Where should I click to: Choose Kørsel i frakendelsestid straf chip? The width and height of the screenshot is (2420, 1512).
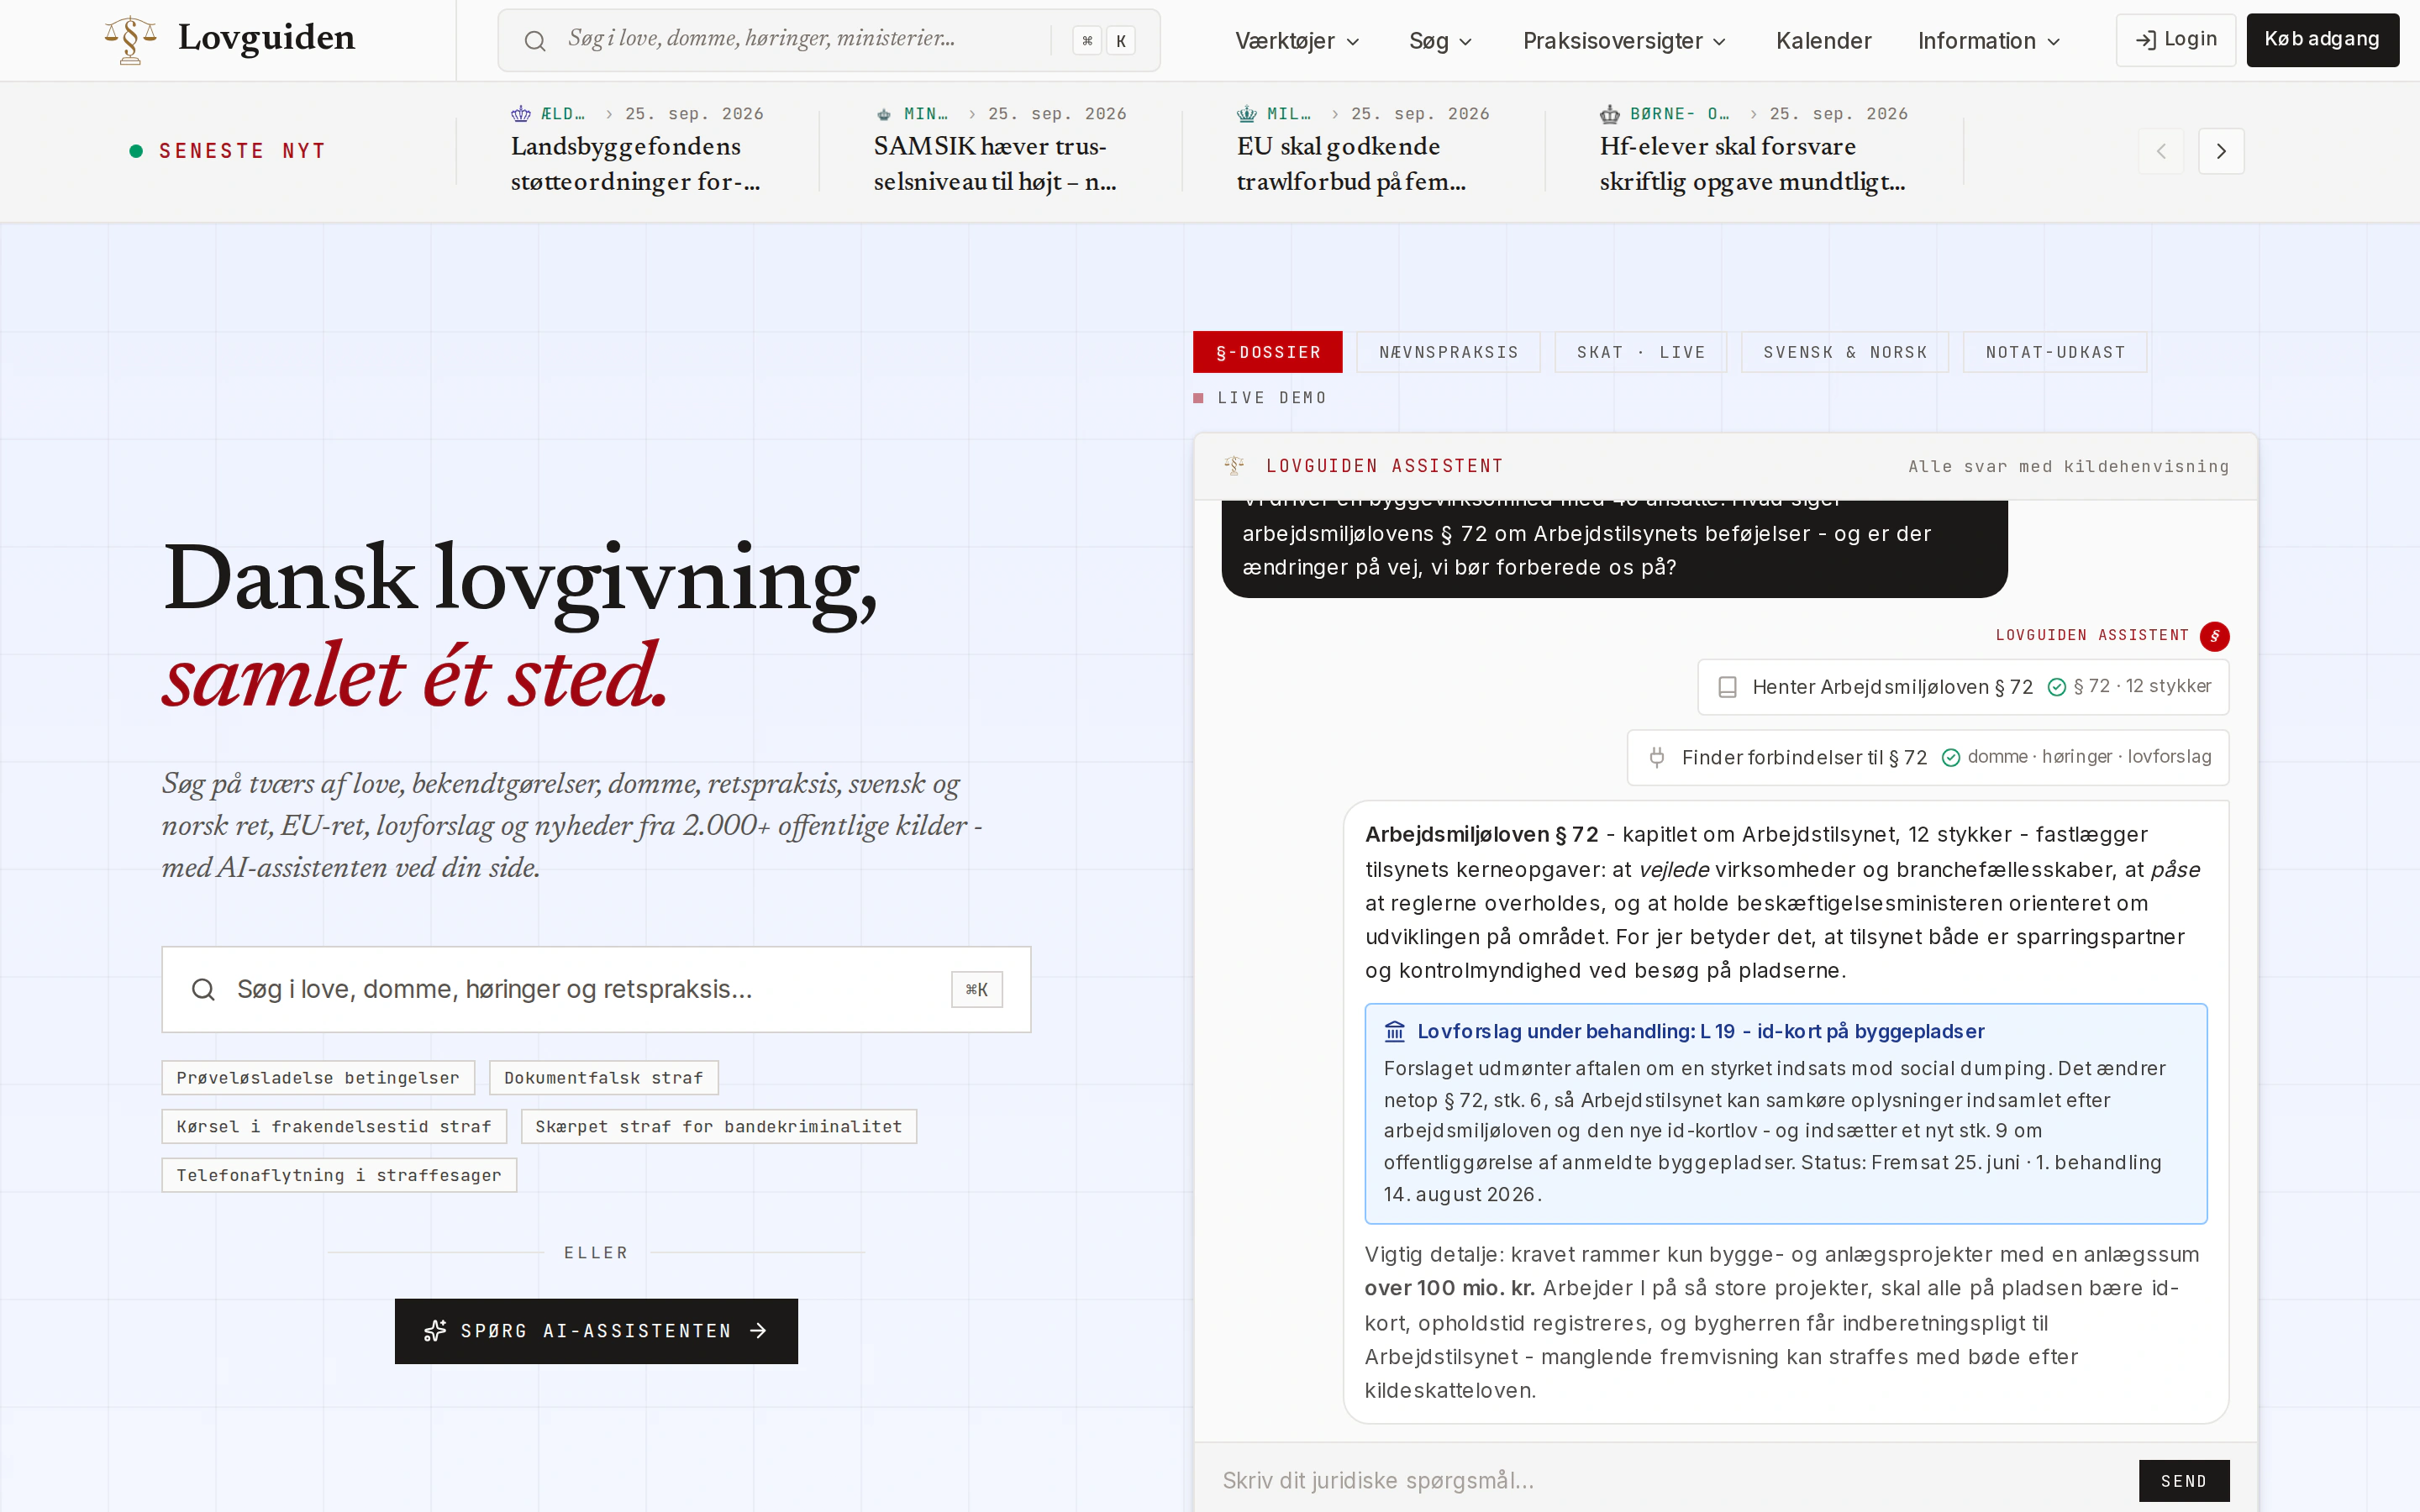point(334,1127)
